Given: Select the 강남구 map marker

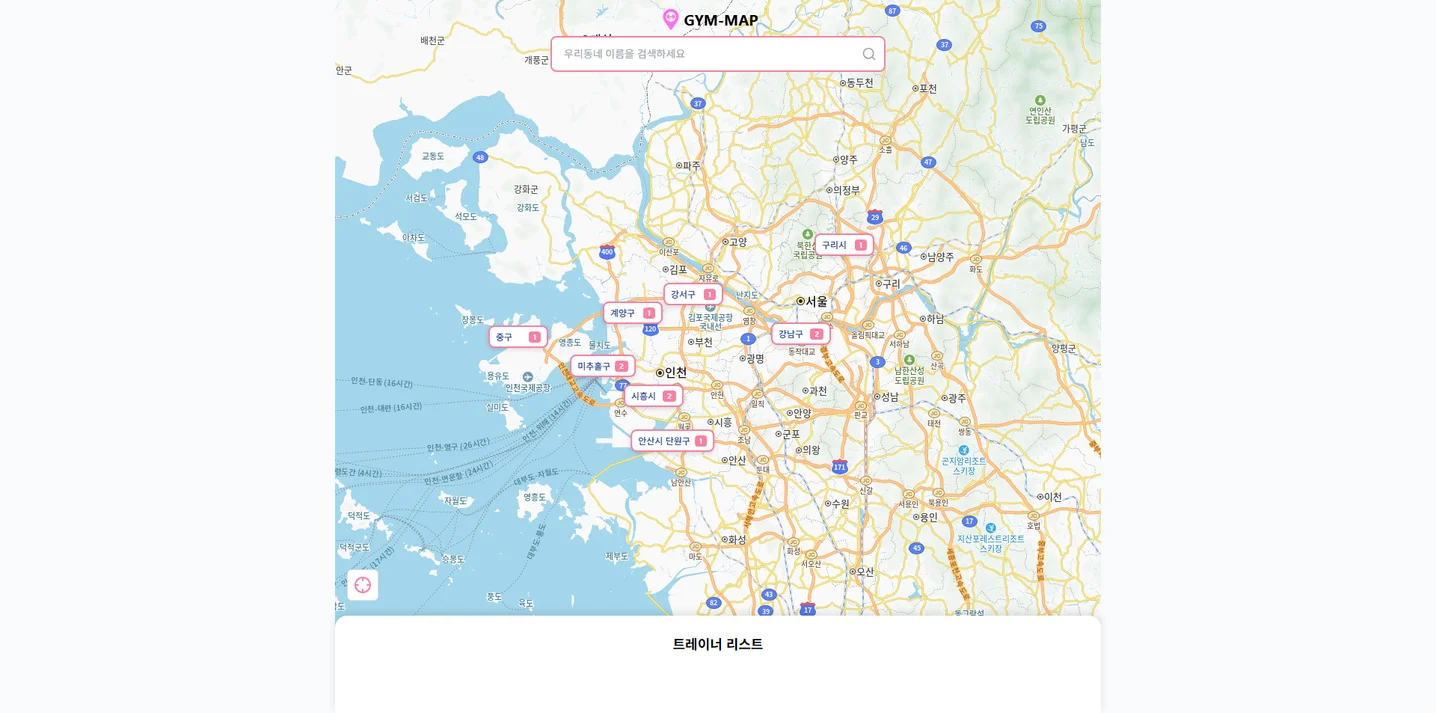Looking at the screenshot, I should (x=792, y=334).
